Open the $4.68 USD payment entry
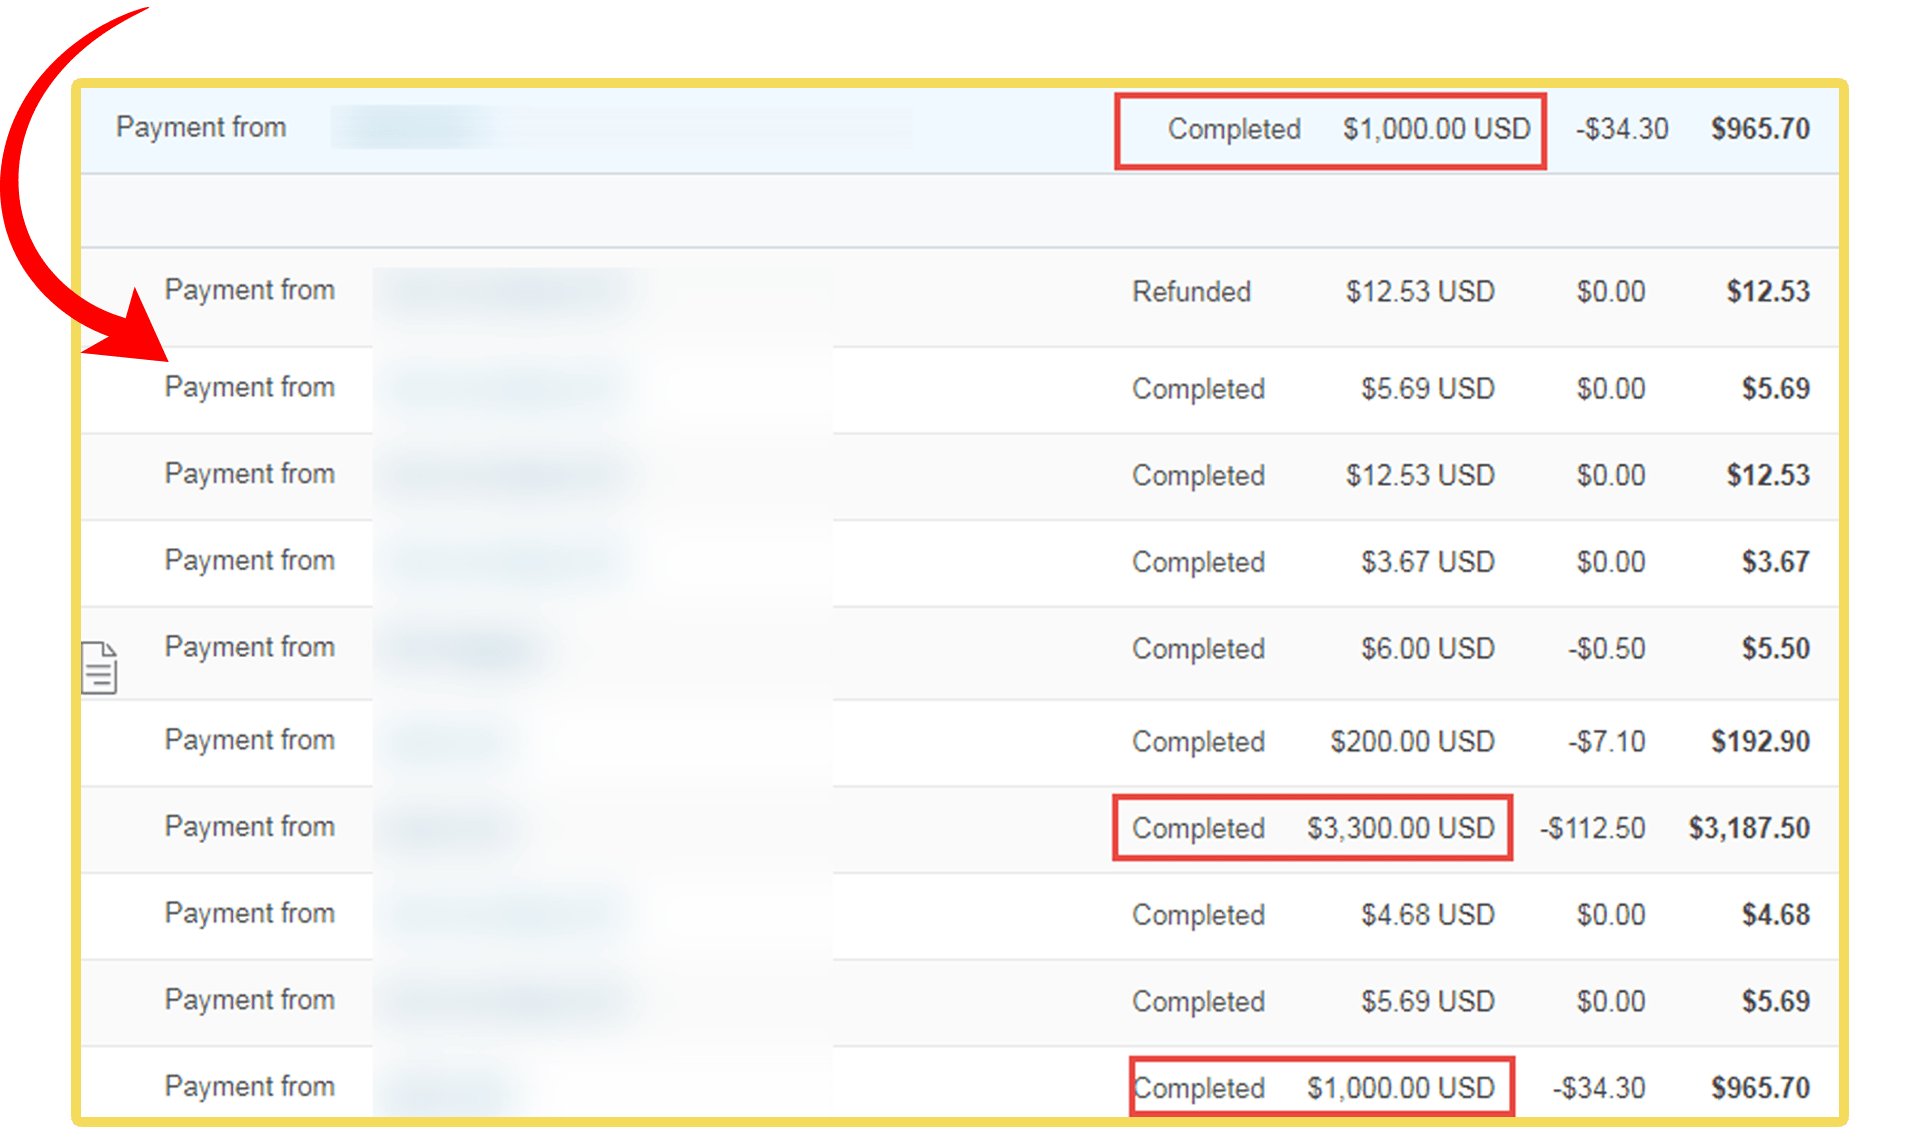 click(x=1427, y=915)
